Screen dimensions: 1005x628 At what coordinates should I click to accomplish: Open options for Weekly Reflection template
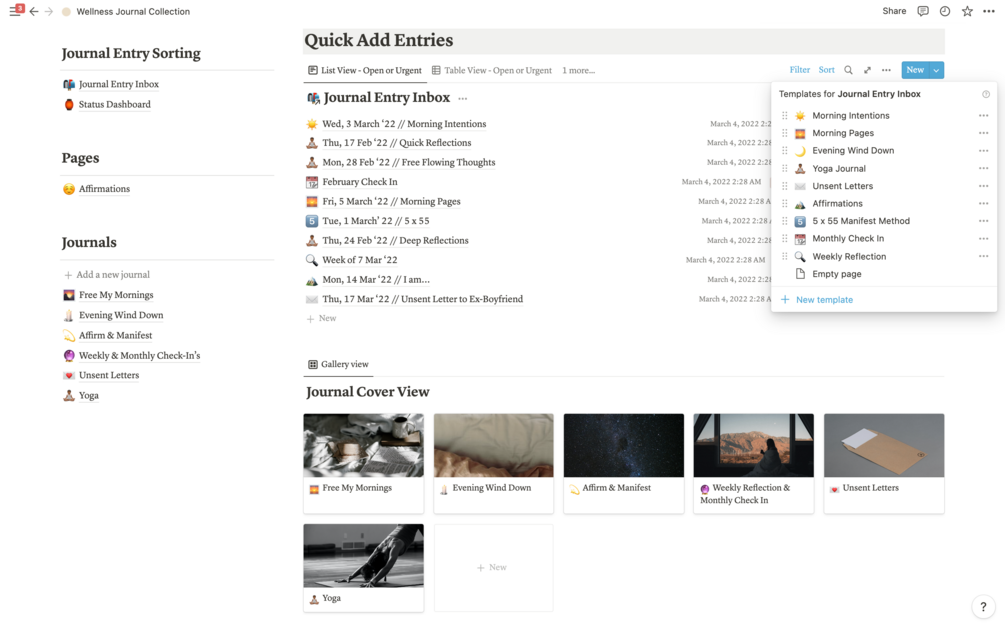tap(983, 256)
